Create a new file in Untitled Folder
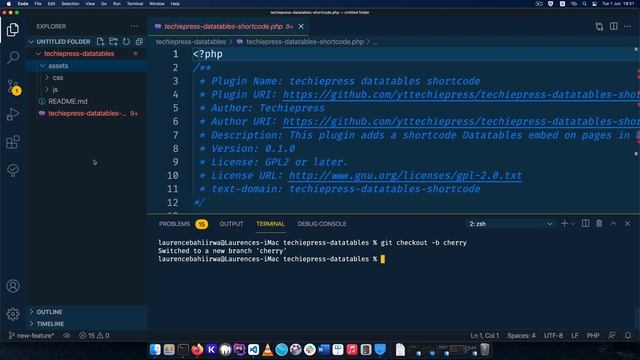The image size is (640, 360). (100, 42)
